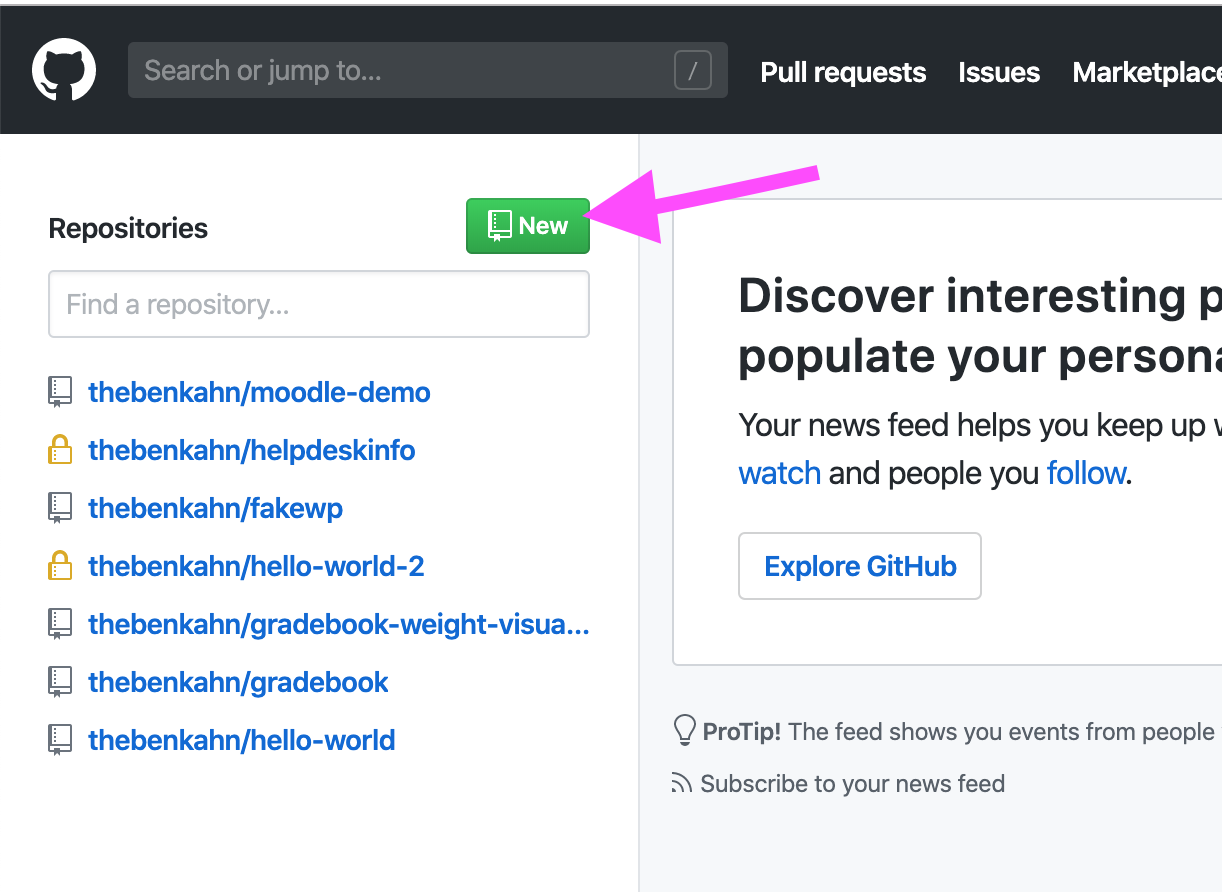Click the green New repository button

coord(527,226)
